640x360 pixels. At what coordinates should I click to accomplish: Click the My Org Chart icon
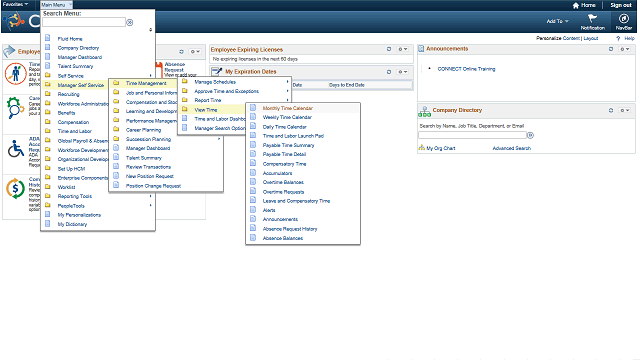pos(422,148)
